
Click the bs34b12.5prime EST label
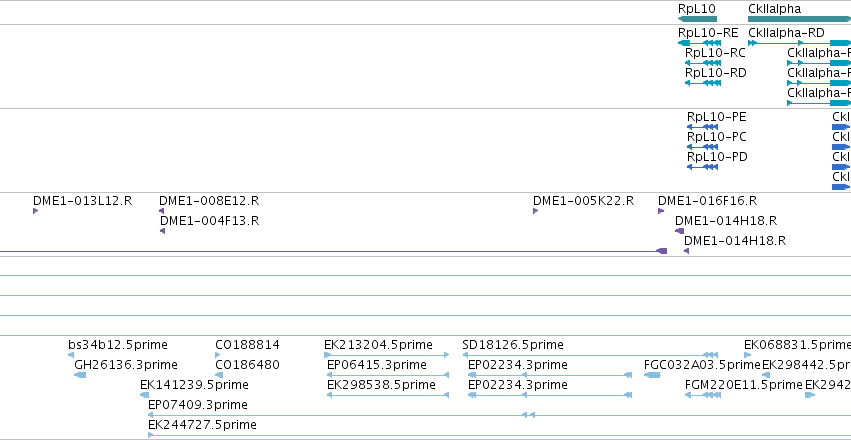tap(118, 345)
